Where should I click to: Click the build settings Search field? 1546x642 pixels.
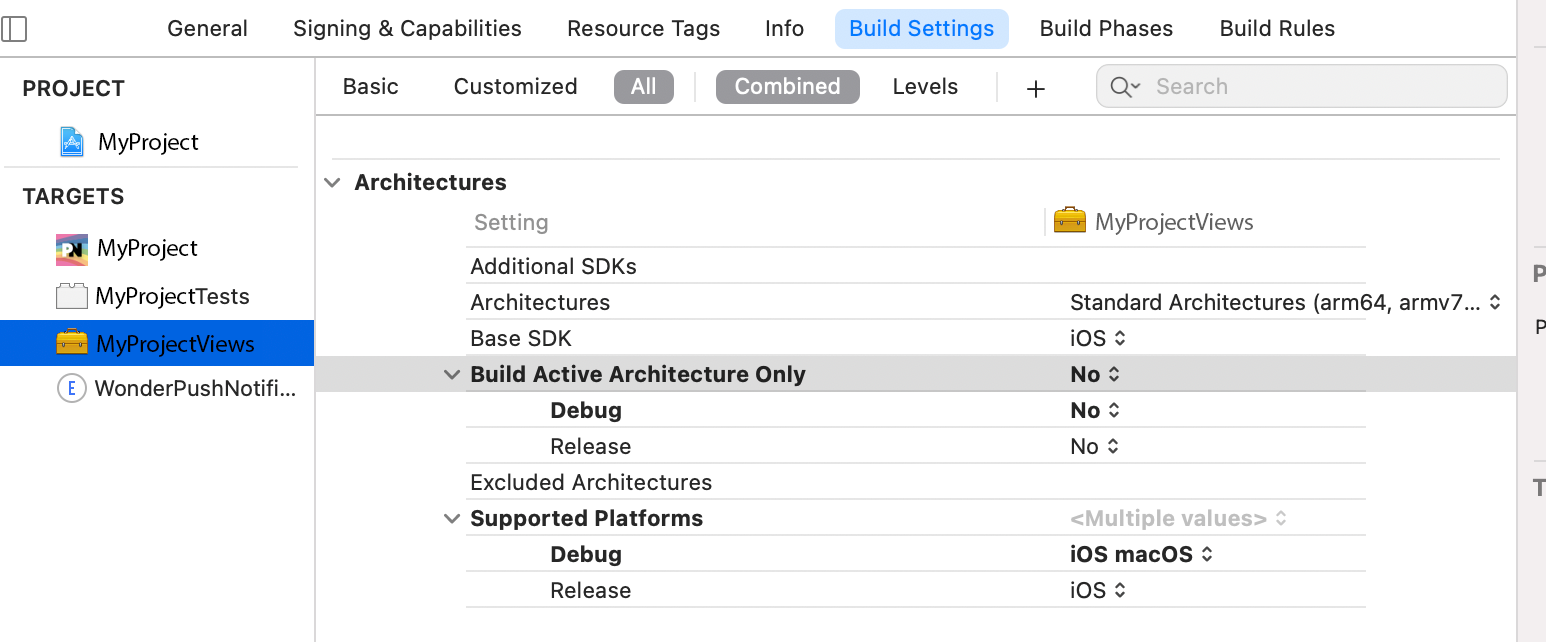(1320, 87)
